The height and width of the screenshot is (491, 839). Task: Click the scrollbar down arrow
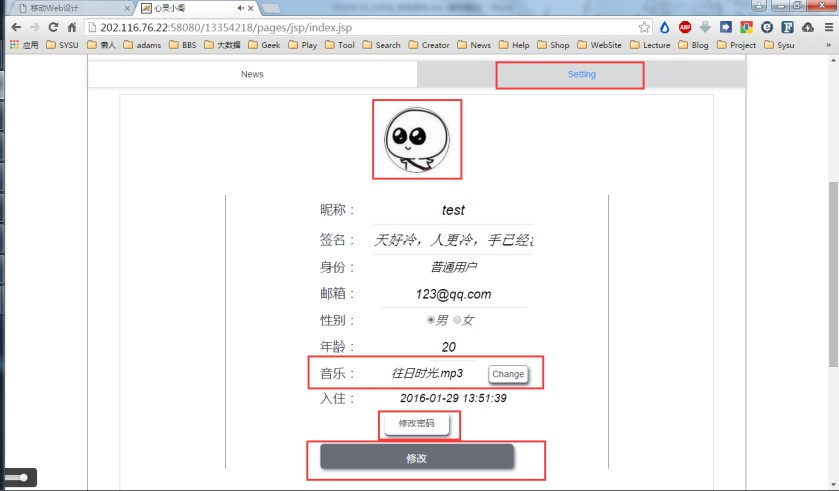[833, 486]
